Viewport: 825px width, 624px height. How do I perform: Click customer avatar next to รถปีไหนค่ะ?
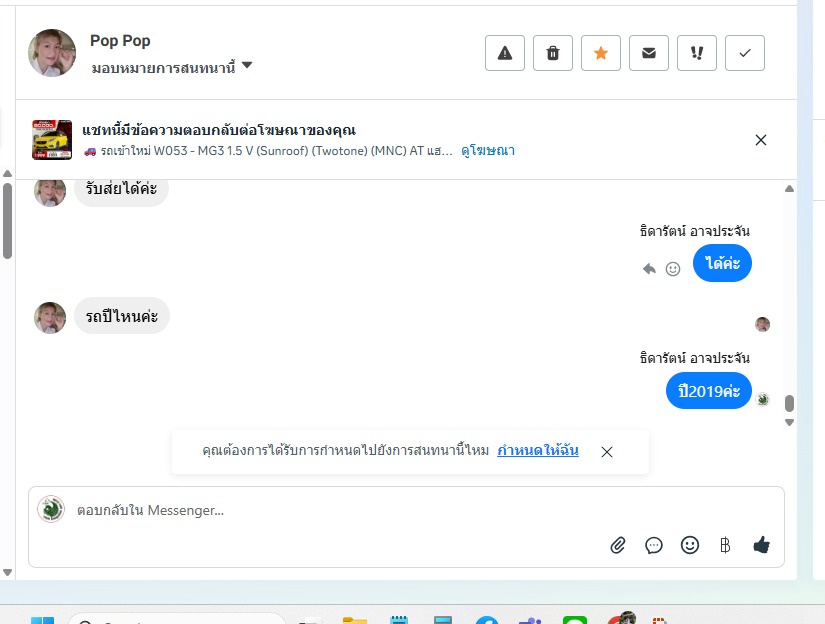pyautogui.click(x=50, y=318)
